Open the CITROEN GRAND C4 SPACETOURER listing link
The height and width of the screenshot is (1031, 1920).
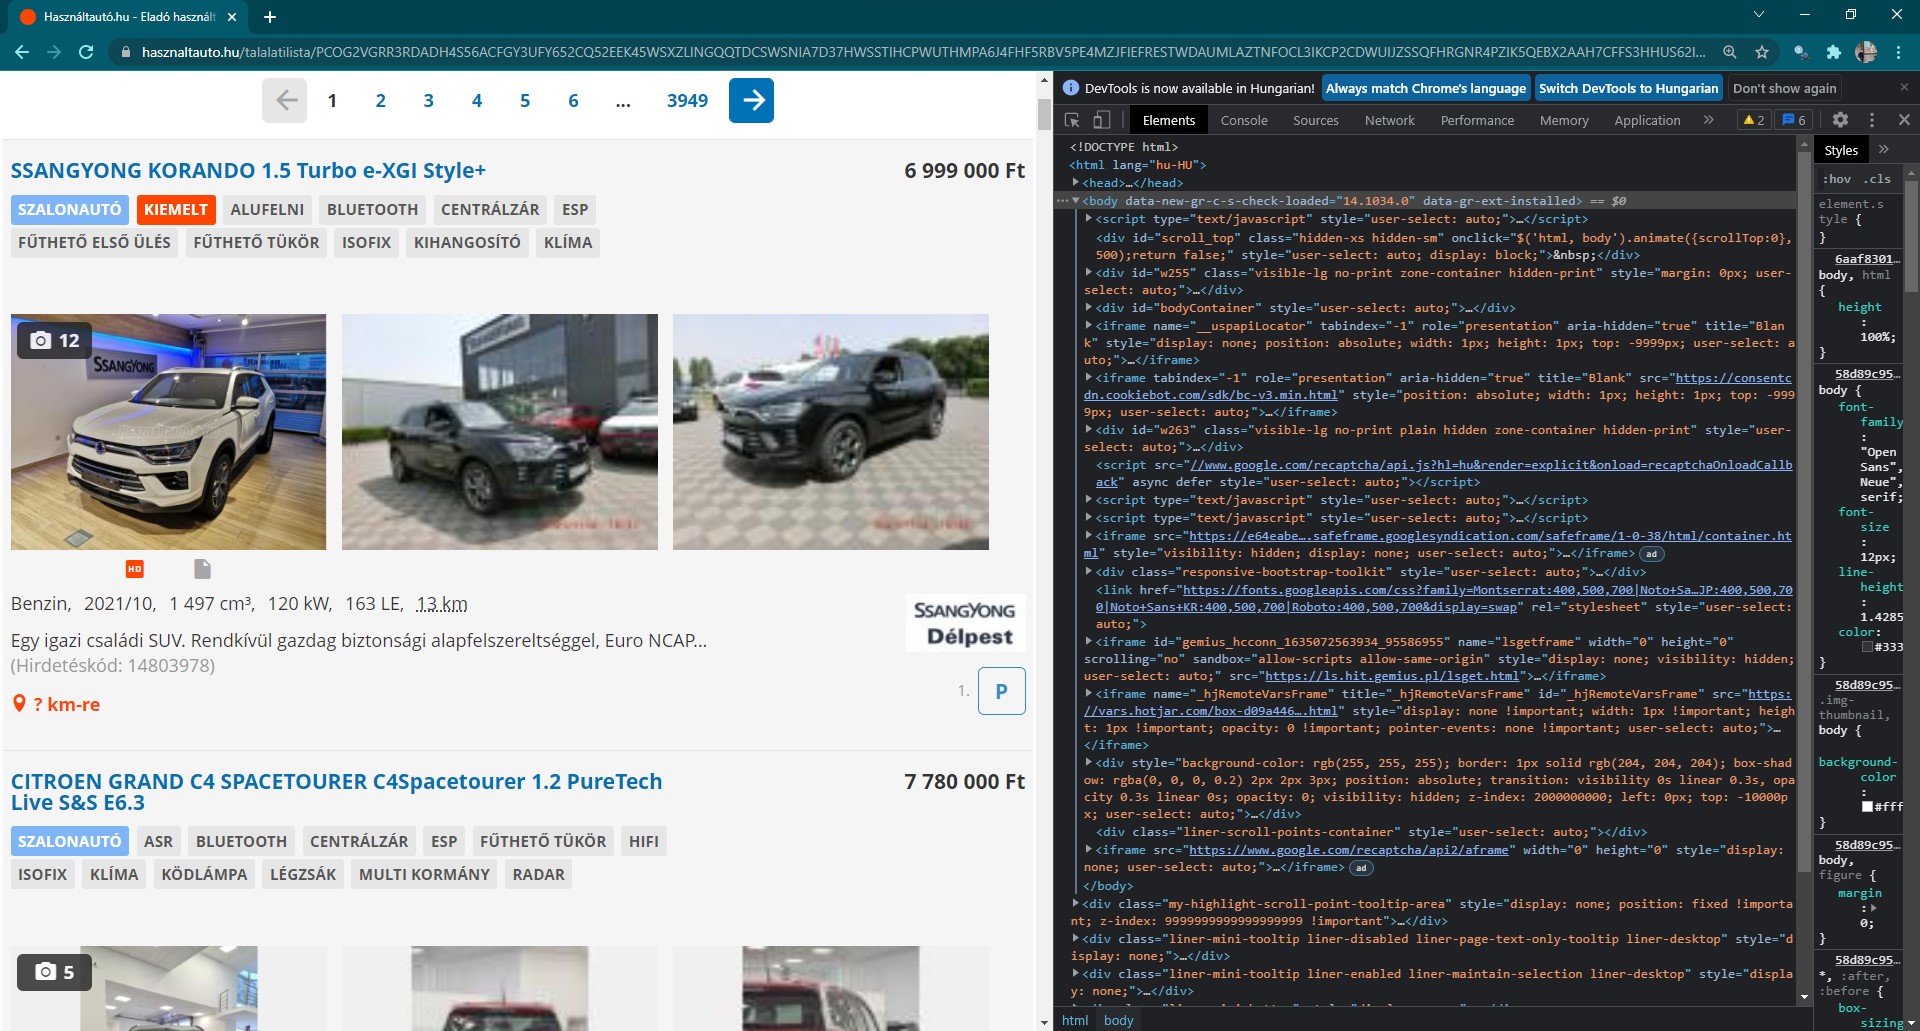pyautogui.click(x=336, y=792)
